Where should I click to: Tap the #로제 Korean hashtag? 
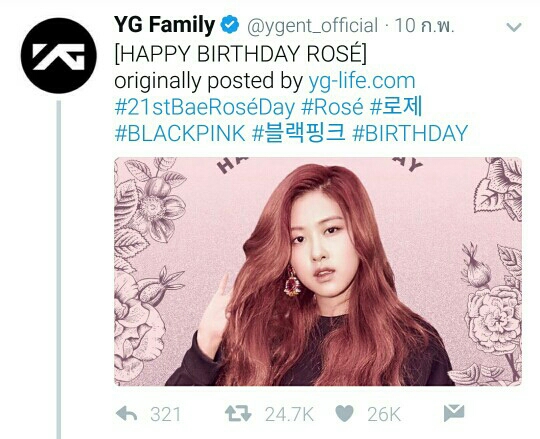pyautogui.click(x=396, y=107)
